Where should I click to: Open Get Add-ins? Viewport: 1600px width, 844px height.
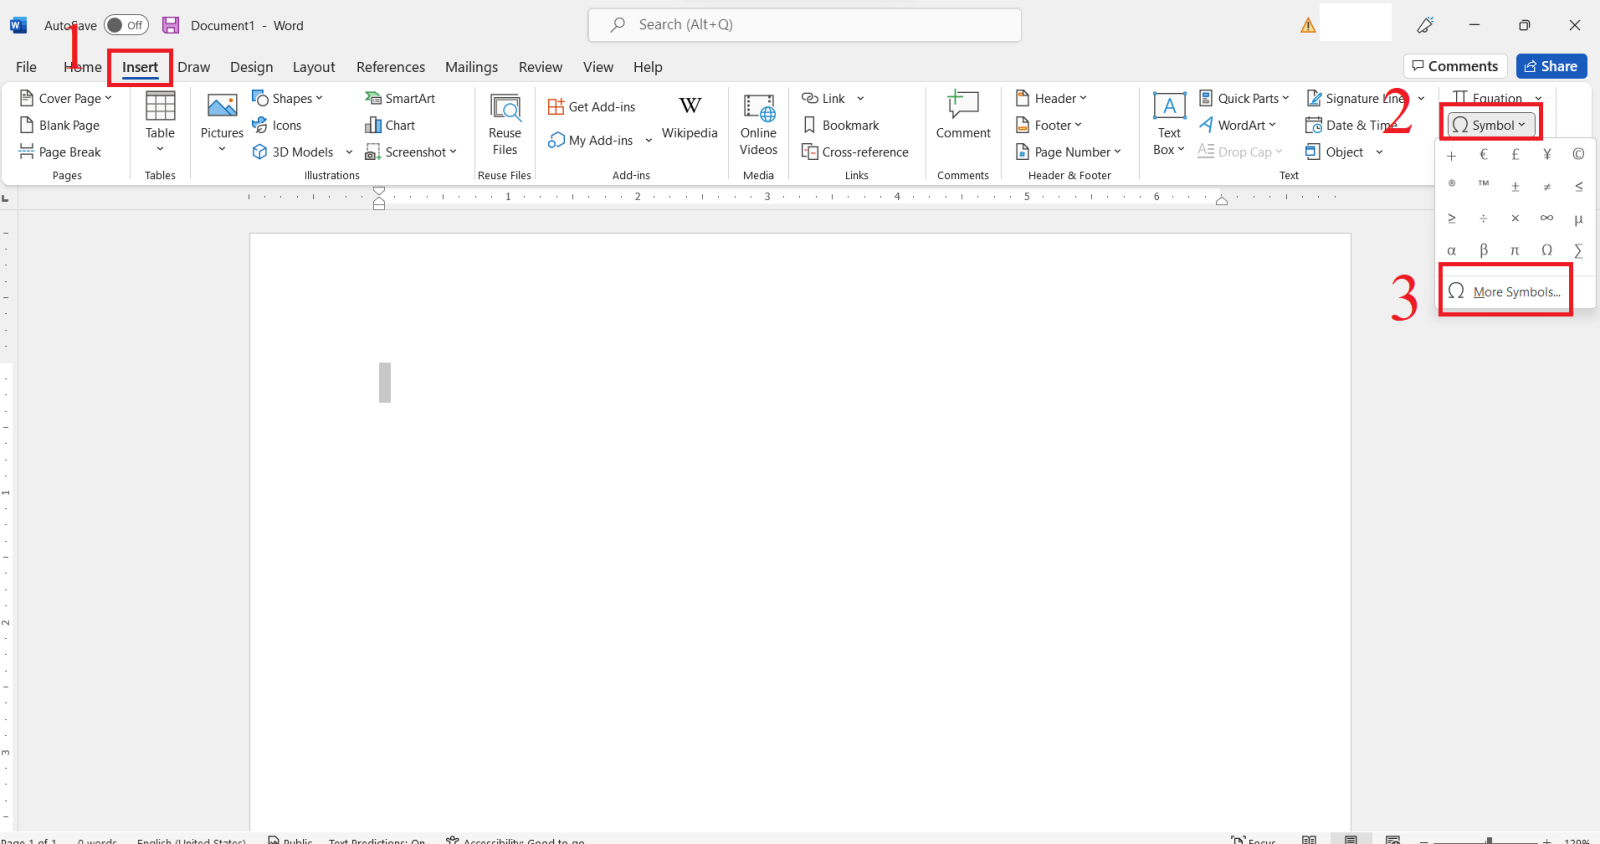(x=592, y=107)
